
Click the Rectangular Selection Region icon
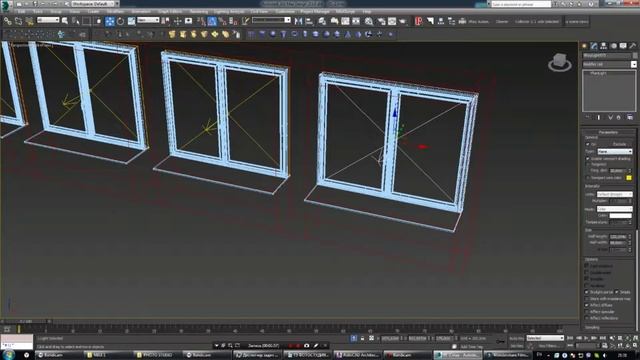(x=87, y=21)
